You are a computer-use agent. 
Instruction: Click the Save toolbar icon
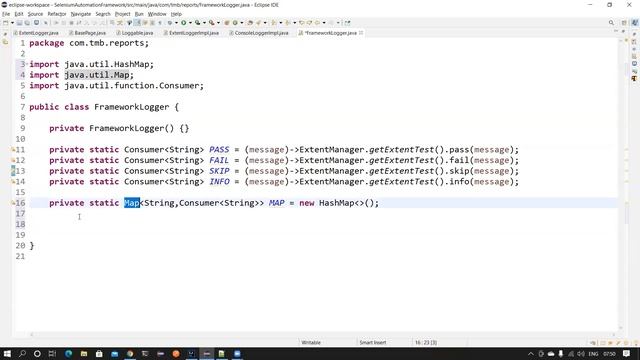[20, 23]
